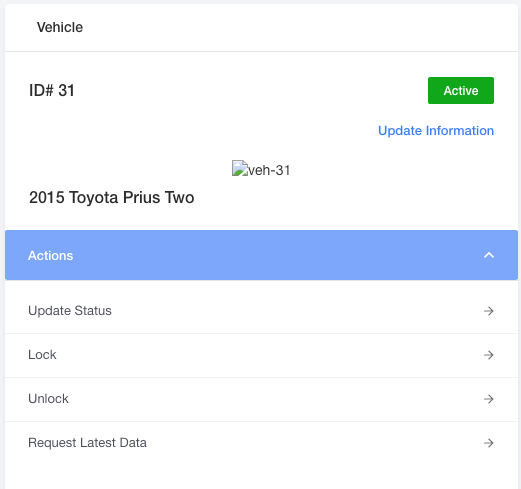Click the veh-31 image alt text
The width and height of the screenshot is (521, 489).
tap(269, 170)
